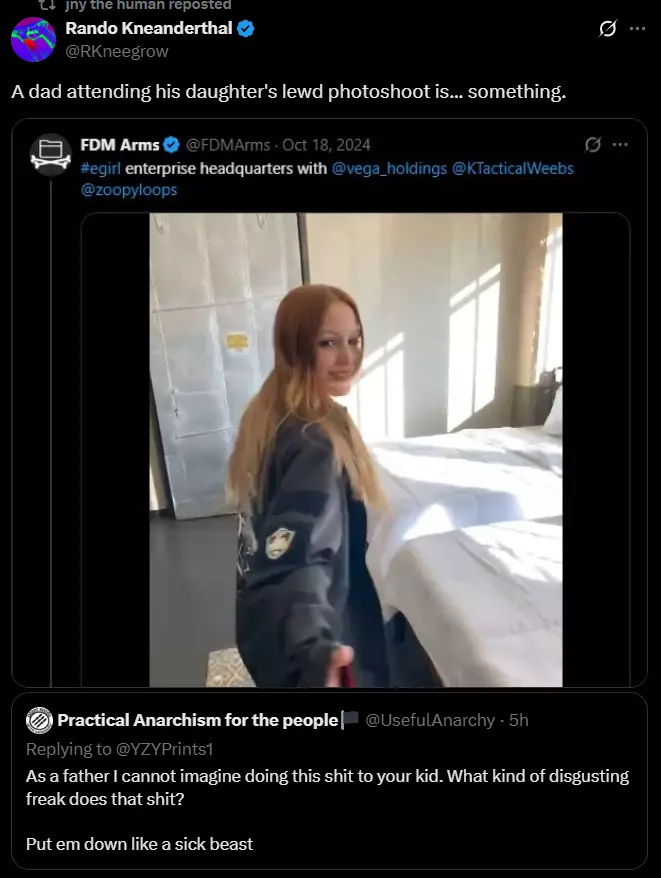This screenshot has height=878, width=661.
Task: Open the @KTacticalWeebs mention
Action: 513,169
